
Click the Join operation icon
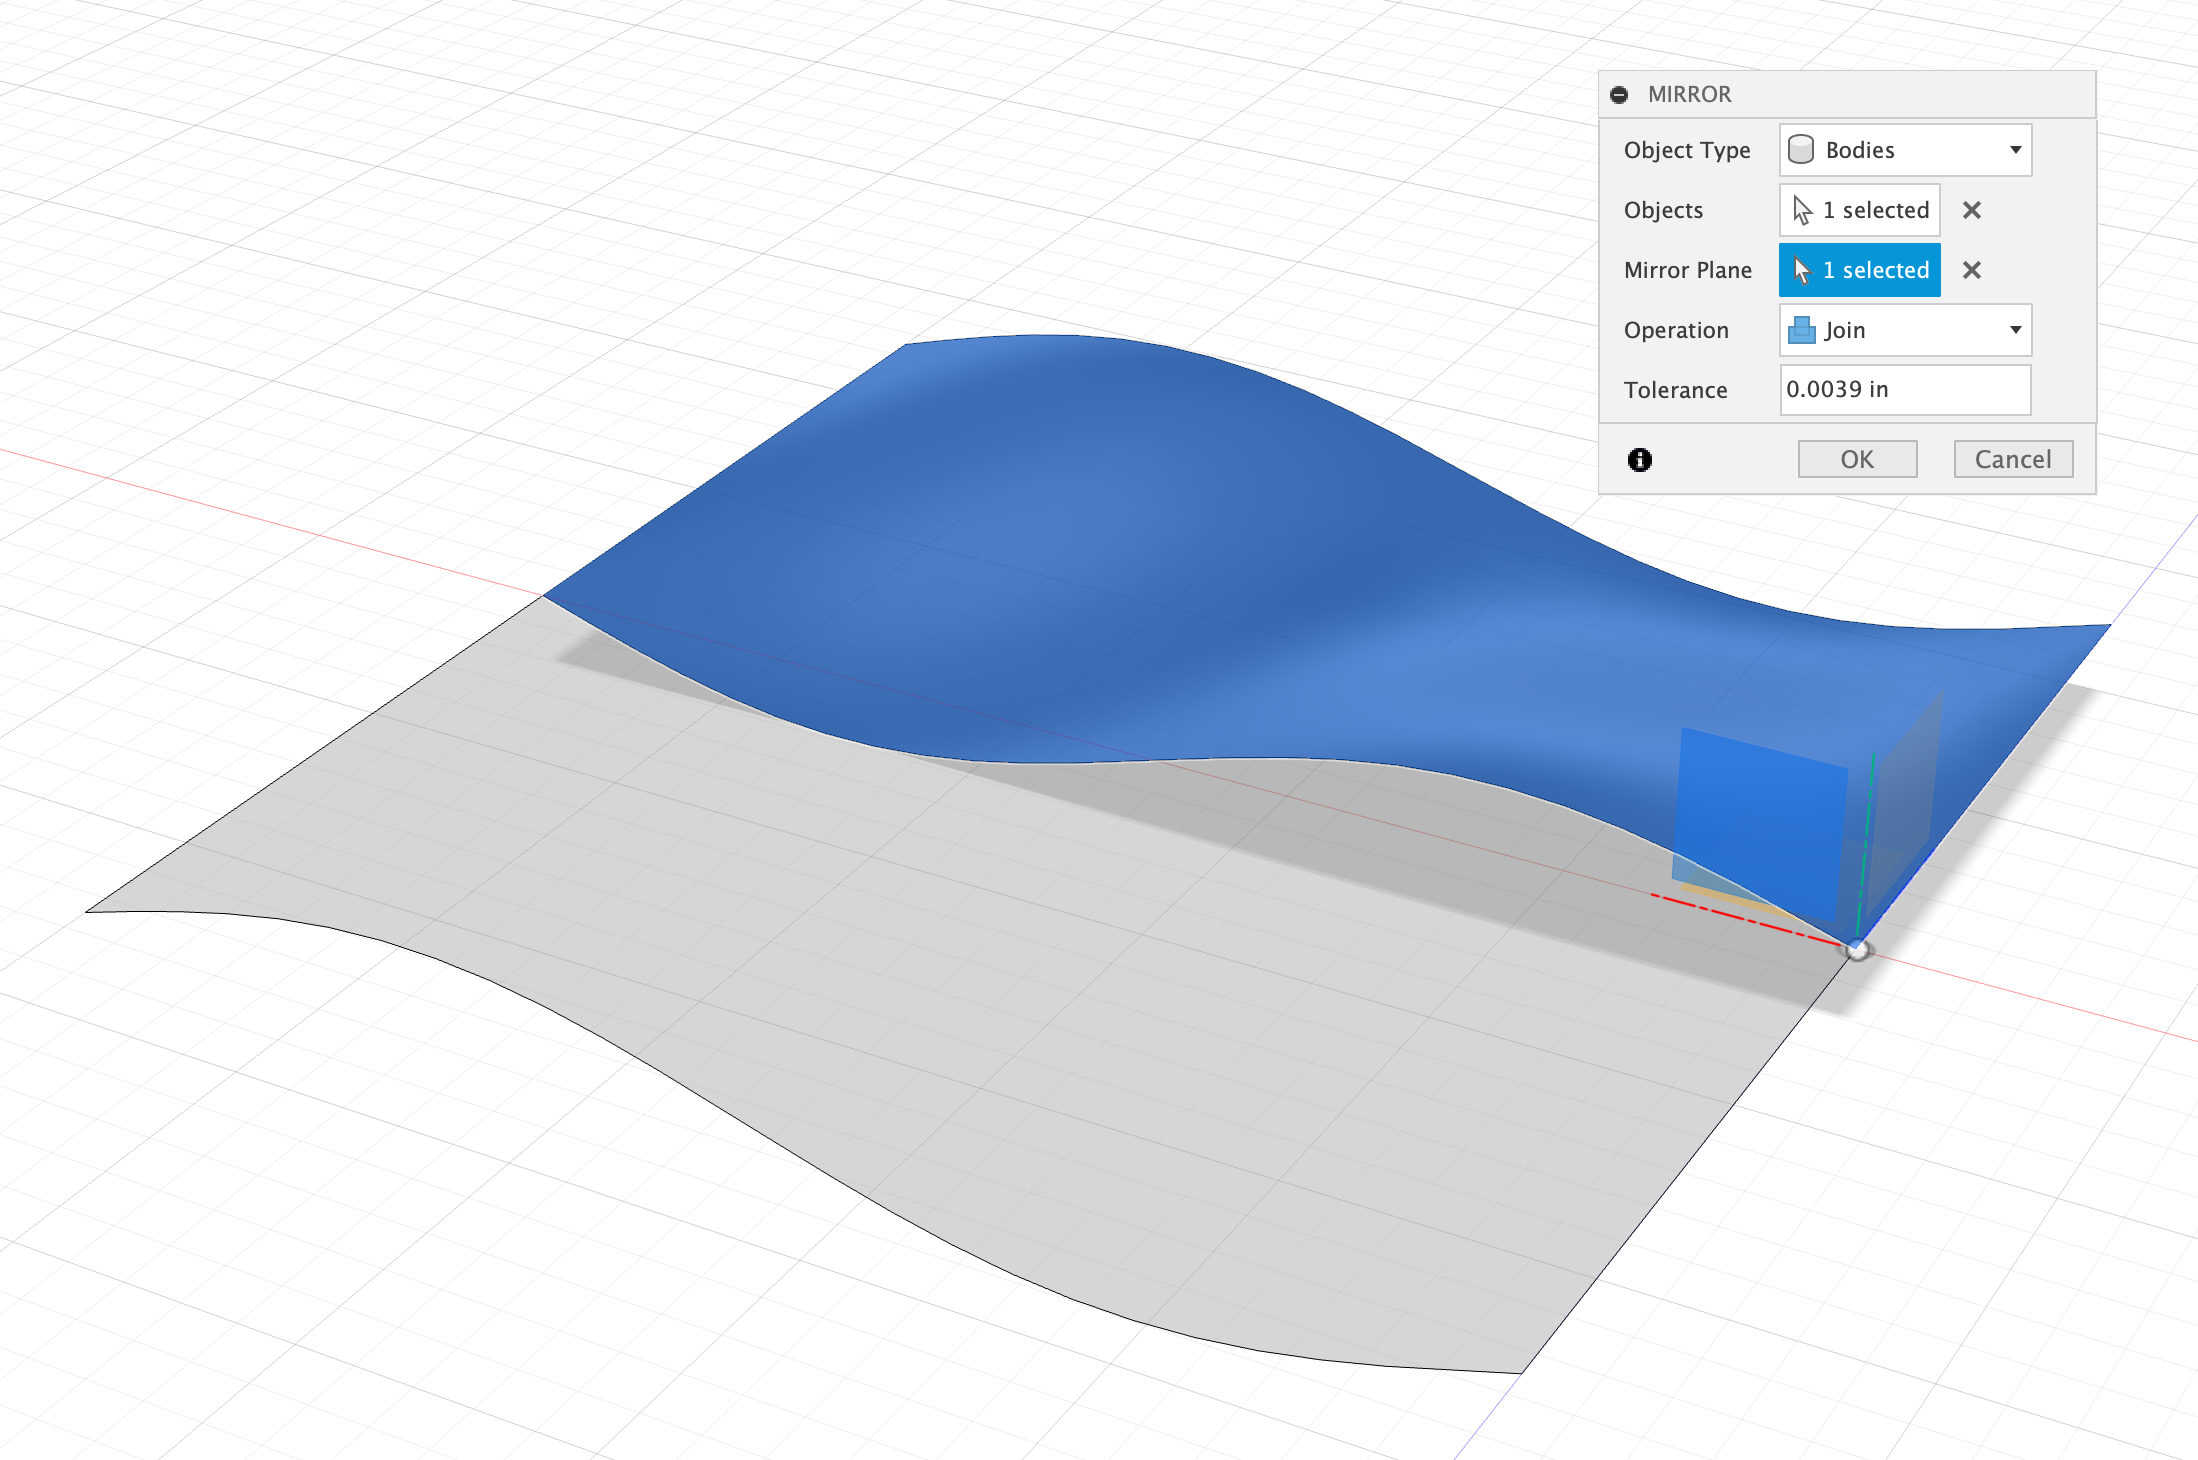1804,331
